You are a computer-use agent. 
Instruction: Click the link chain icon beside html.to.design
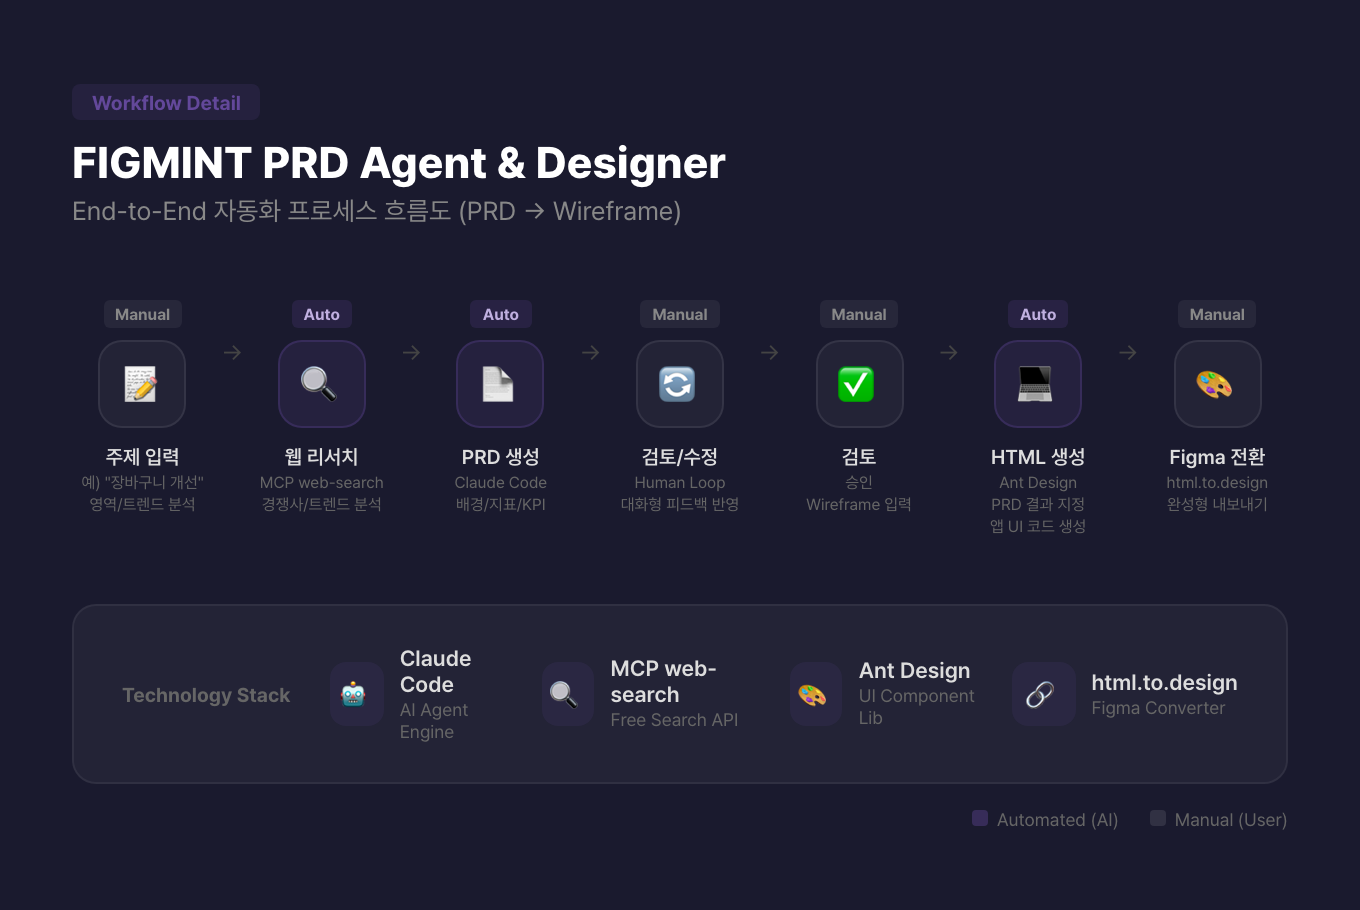point(1042,694)
